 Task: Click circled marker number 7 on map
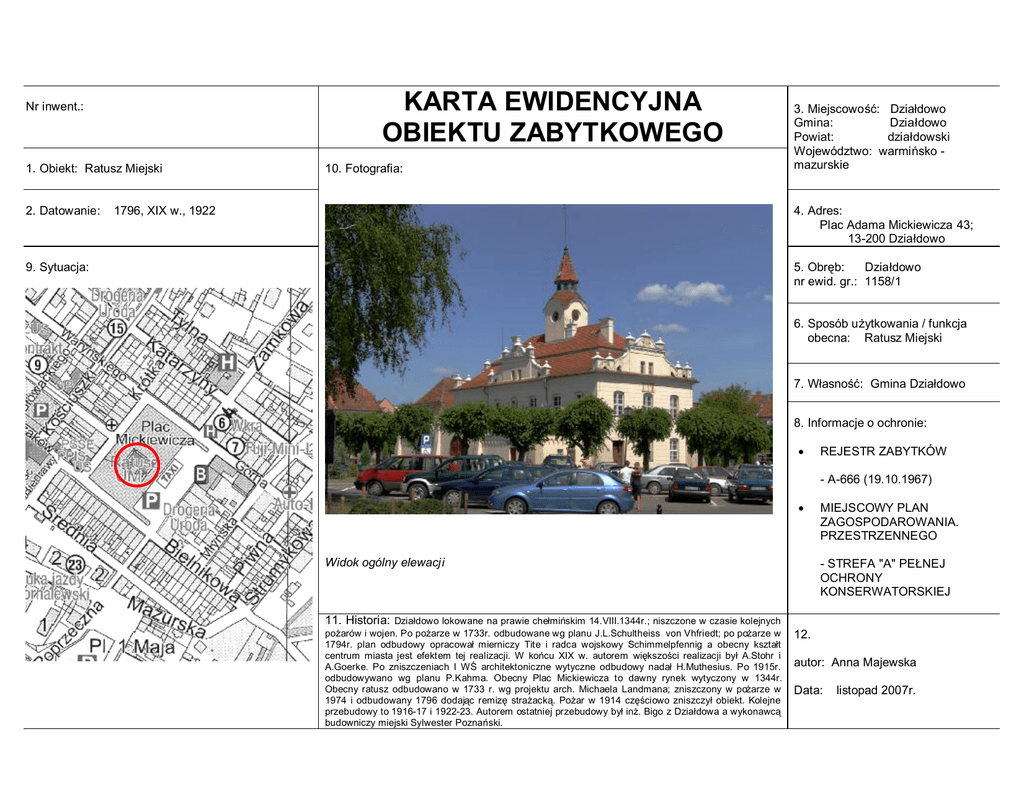234,446
